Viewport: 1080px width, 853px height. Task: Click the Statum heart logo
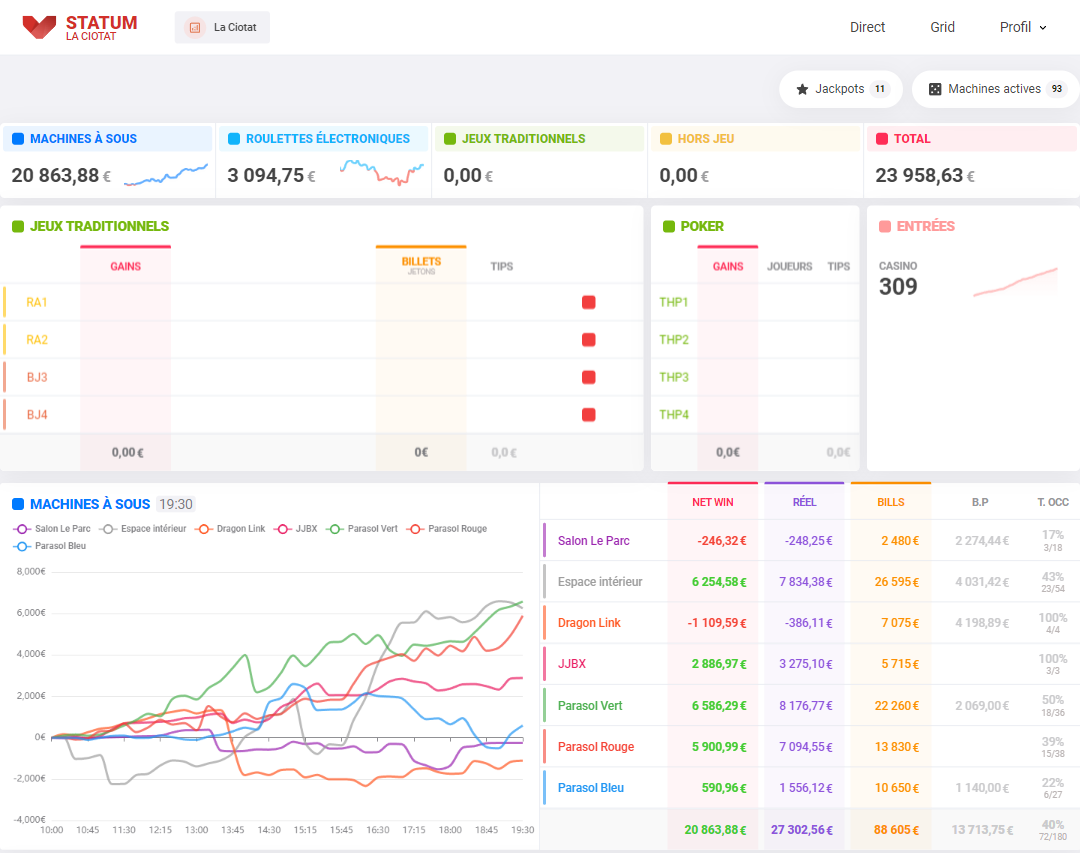(37, 26)
